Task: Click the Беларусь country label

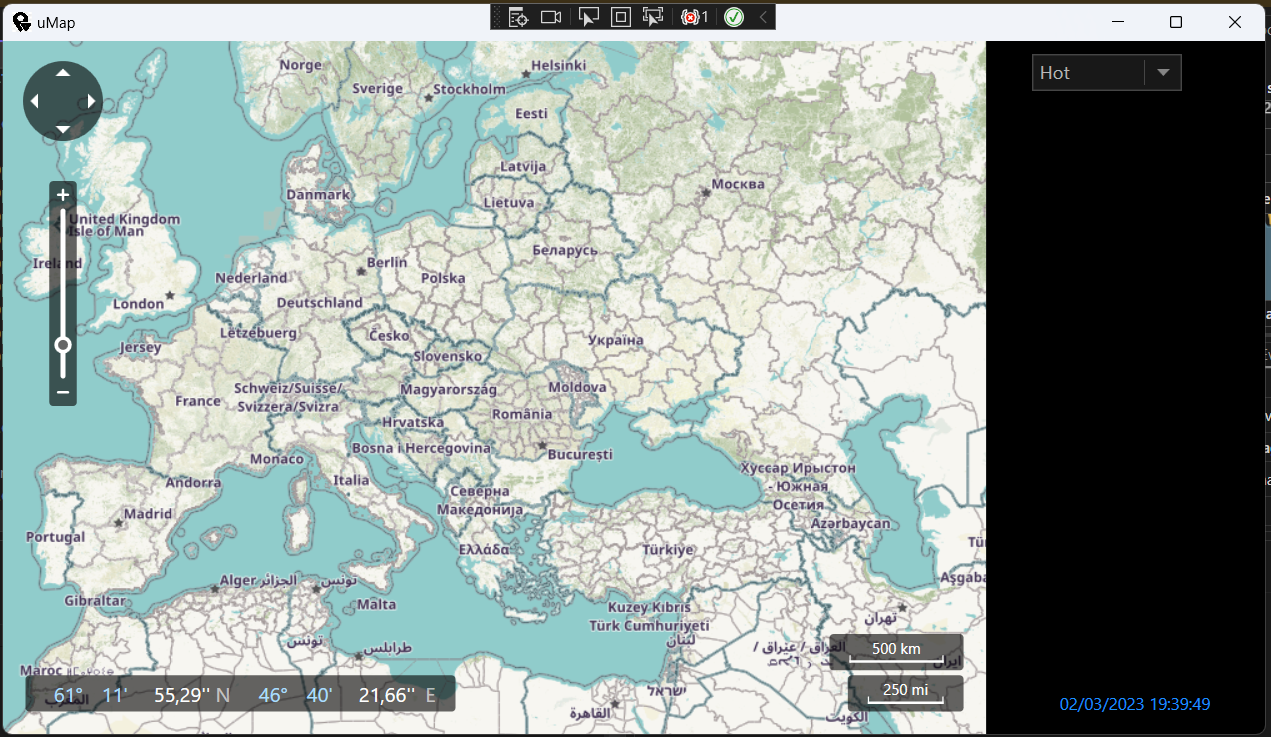Action: (565, 250)
